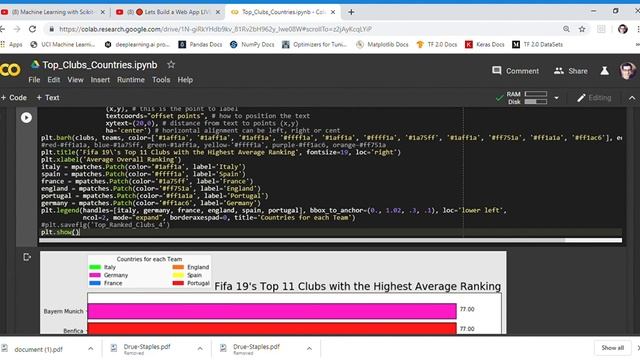This screenshot has height=360, width=640.
Task: Run the code cell play button
Action: (26, 118)
